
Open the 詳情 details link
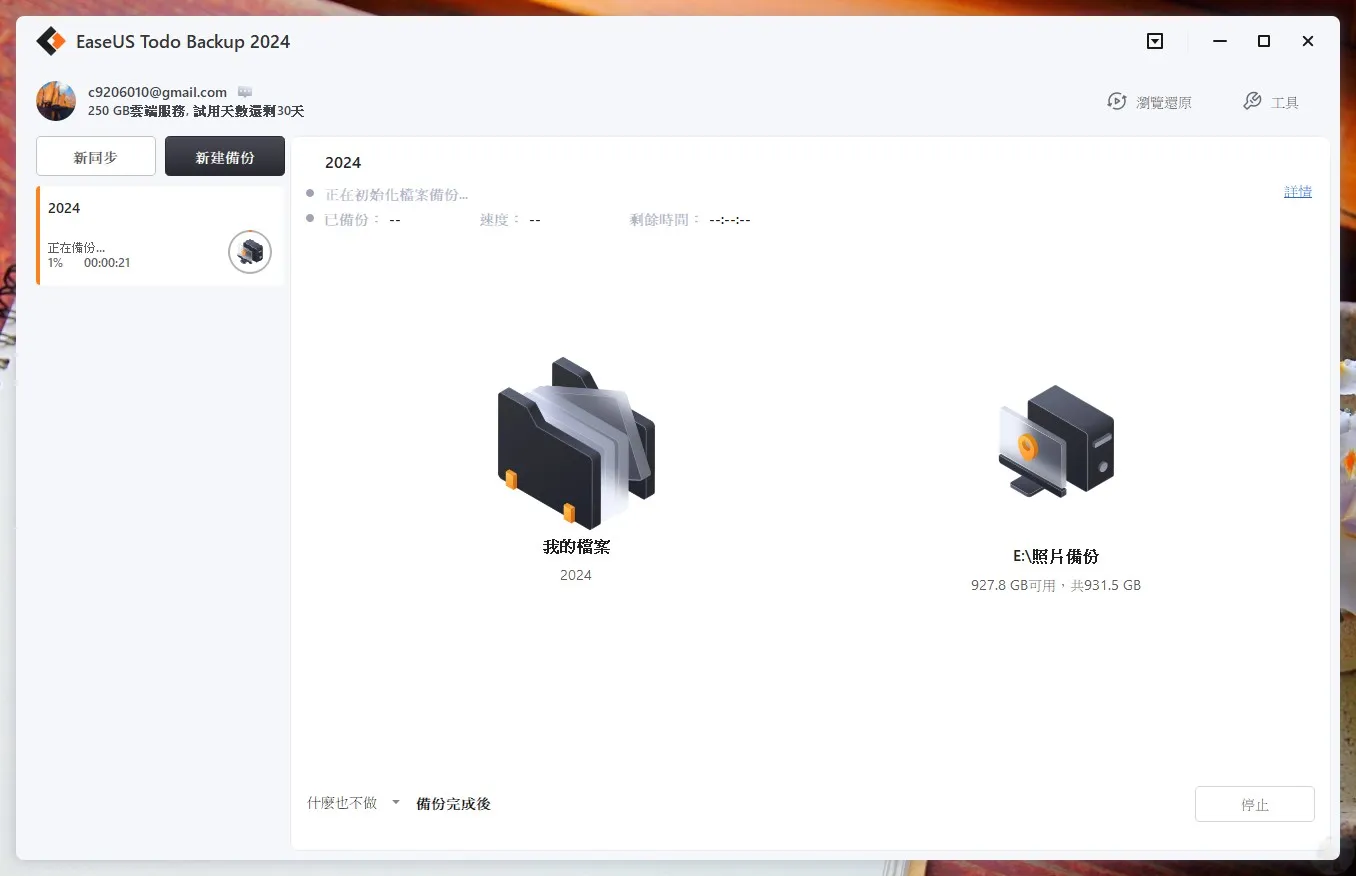coord(1298,192)
